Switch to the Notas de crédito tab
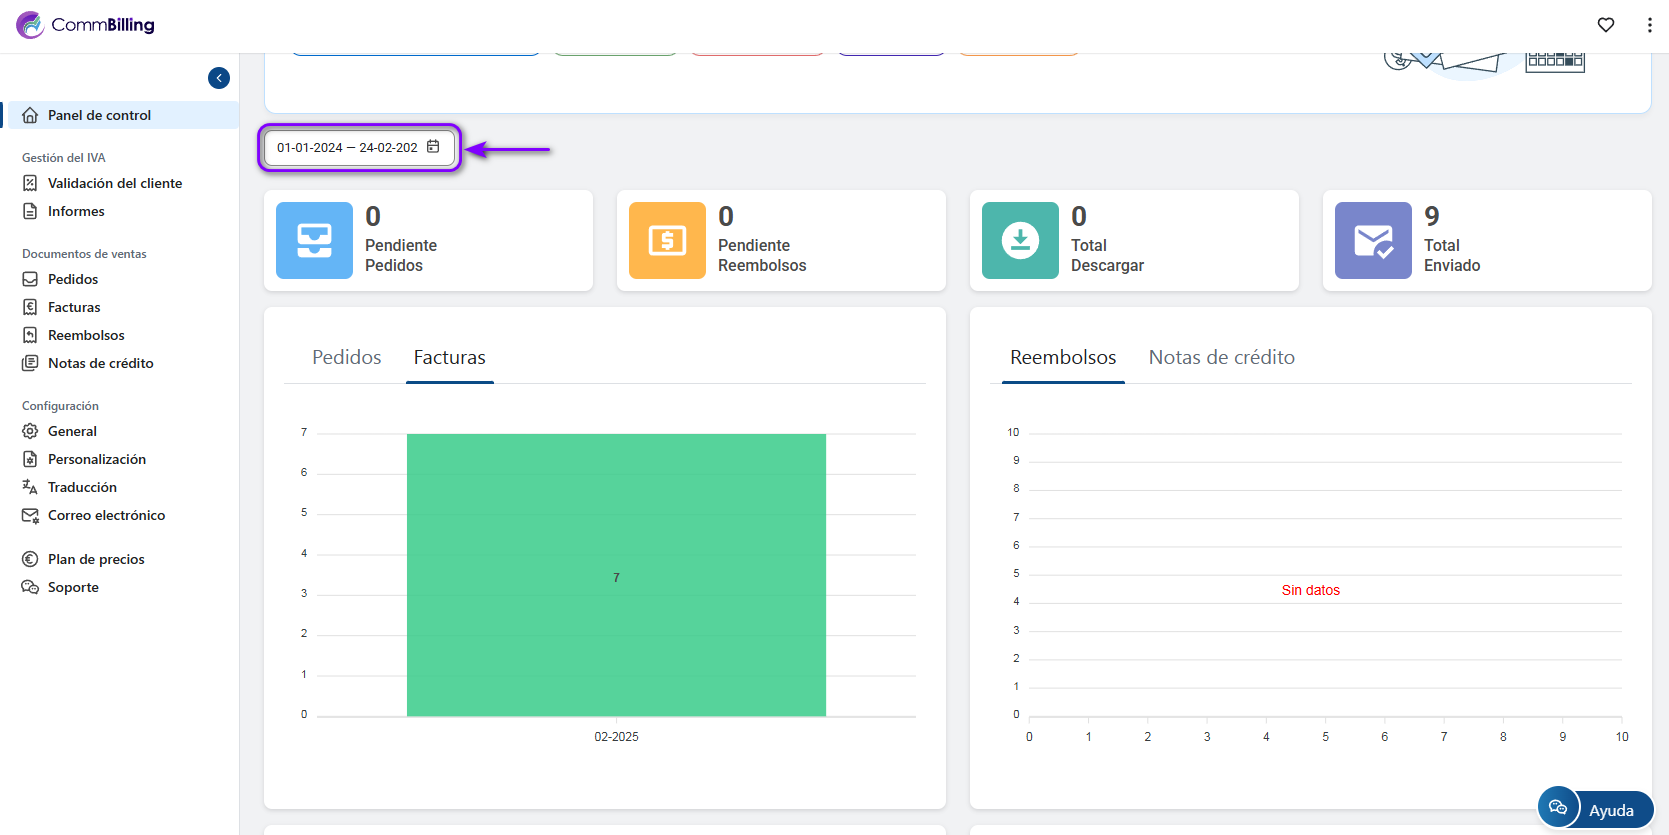The width and height of the screenshot is (1669, 835). coord(1221,358)
